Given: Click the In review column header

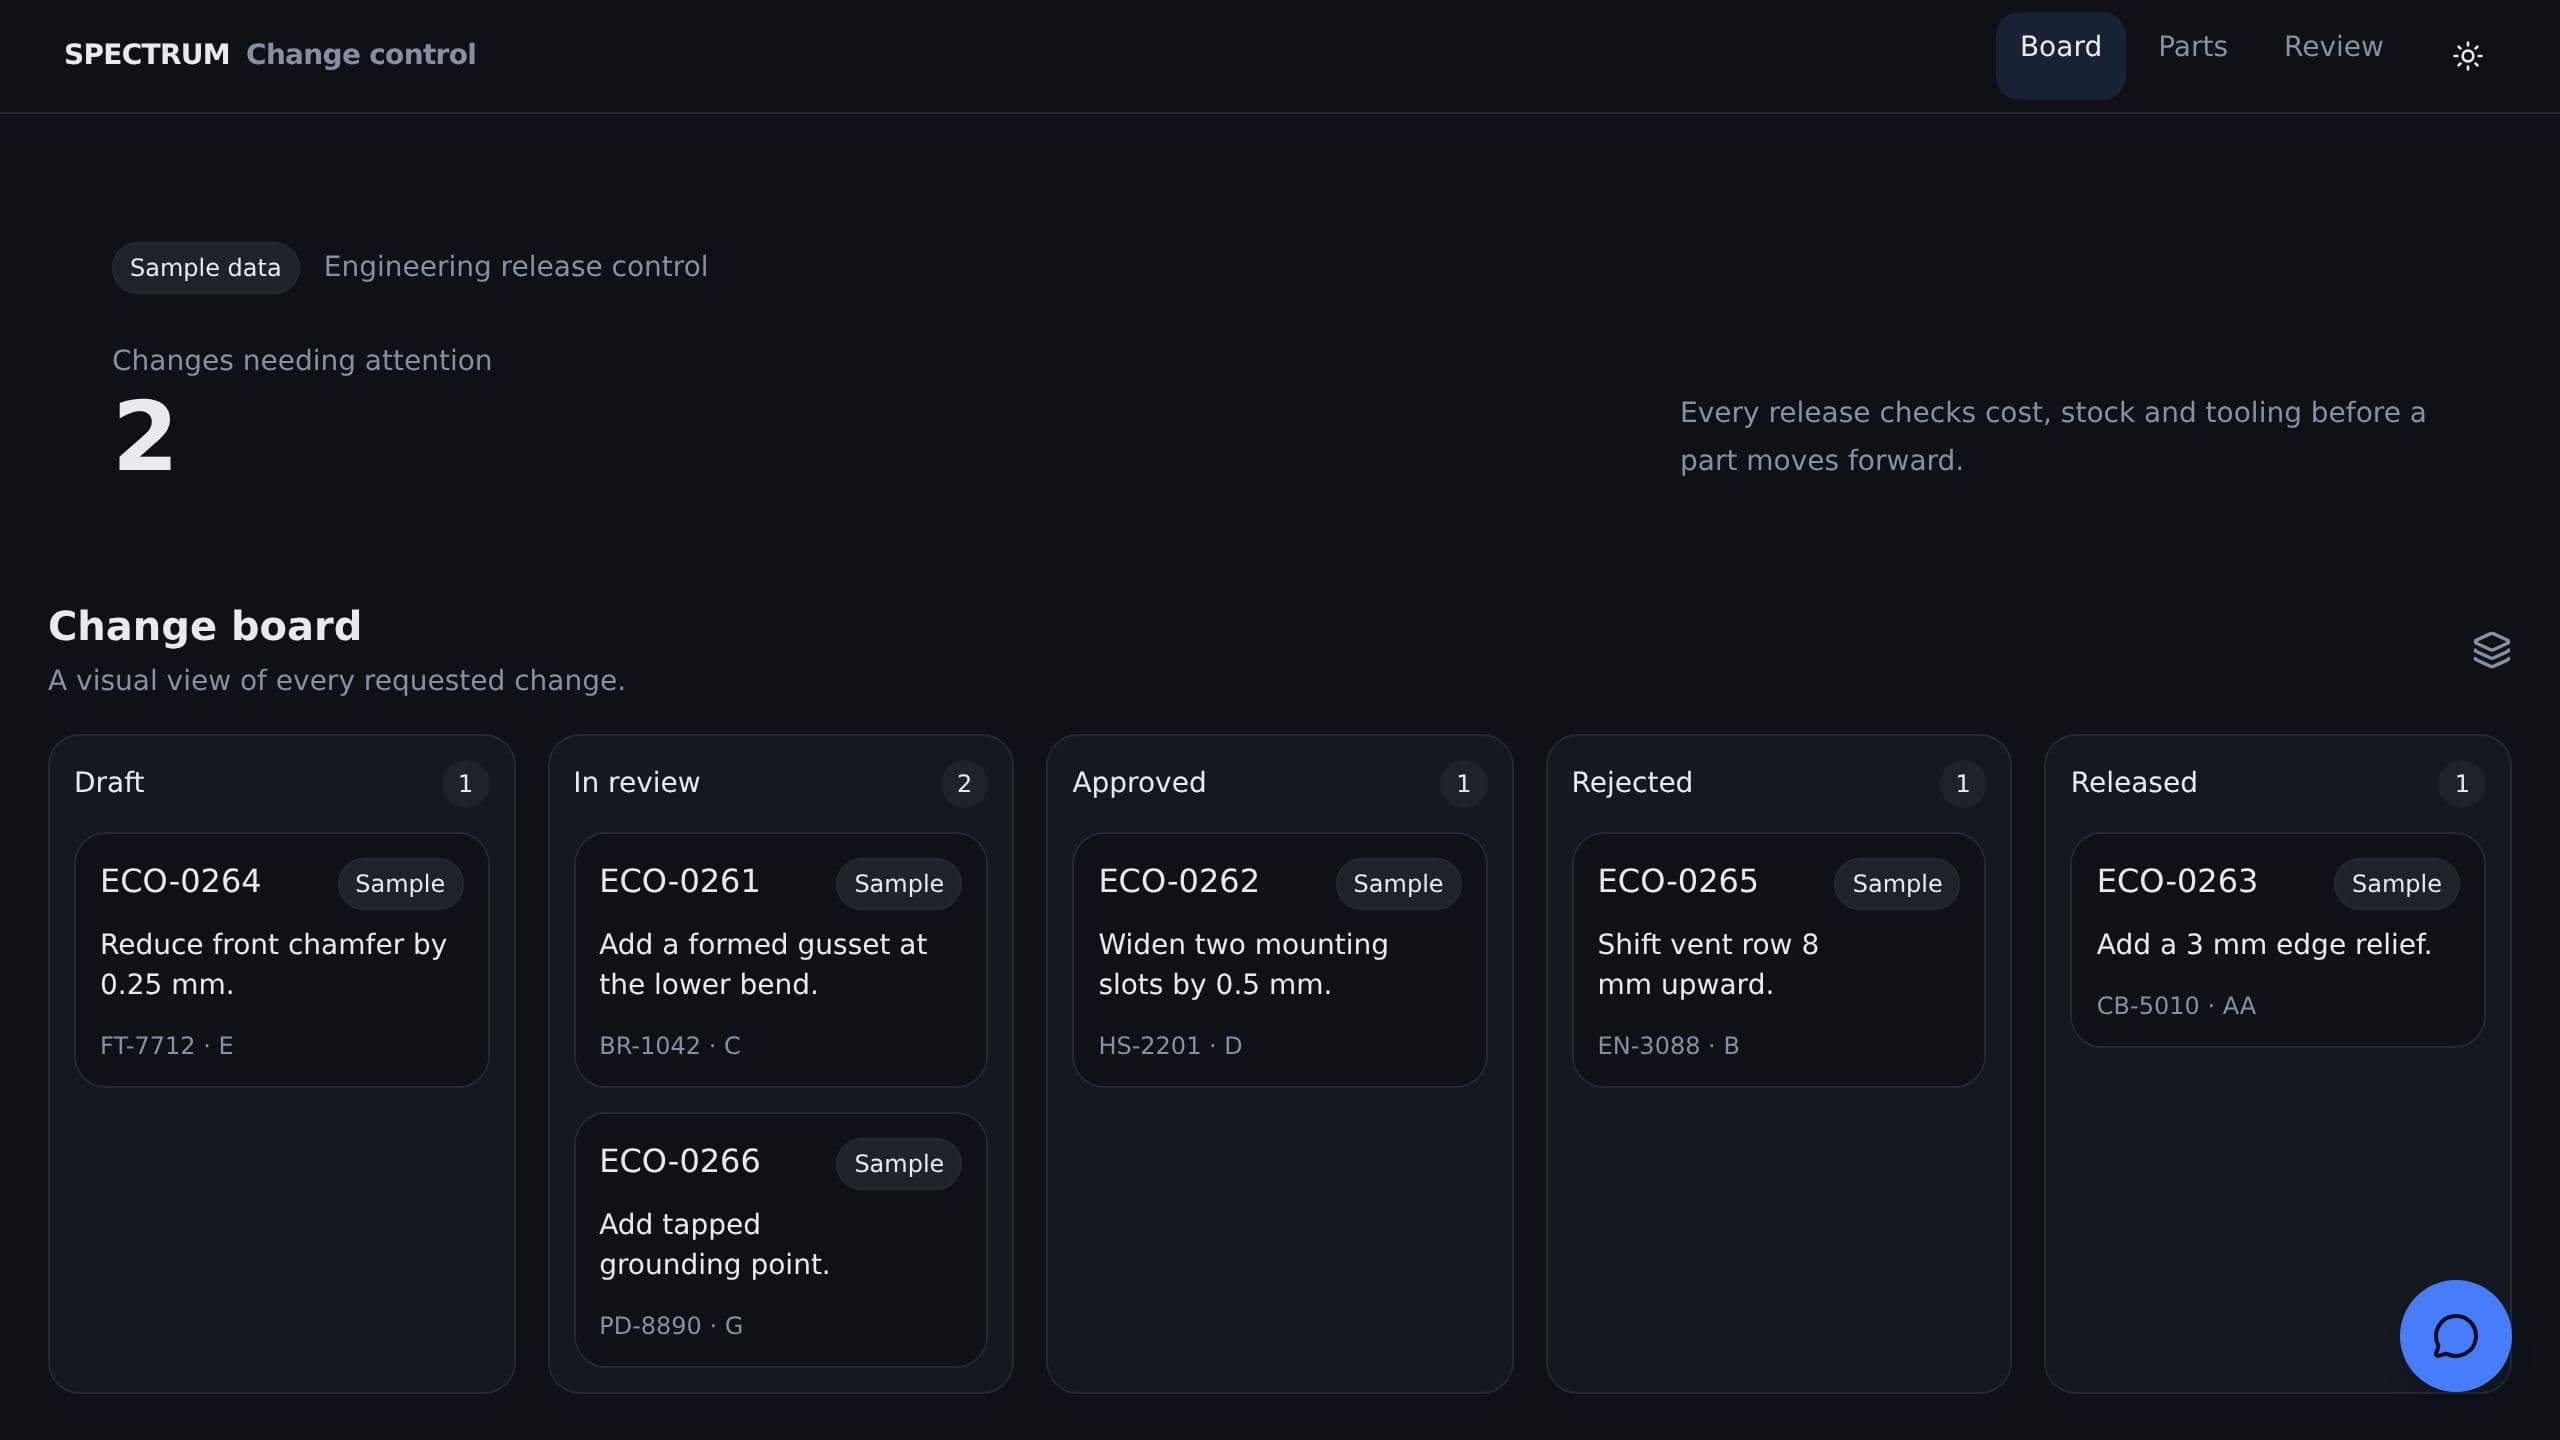Looking at the screenshot, I should [636, 782].
